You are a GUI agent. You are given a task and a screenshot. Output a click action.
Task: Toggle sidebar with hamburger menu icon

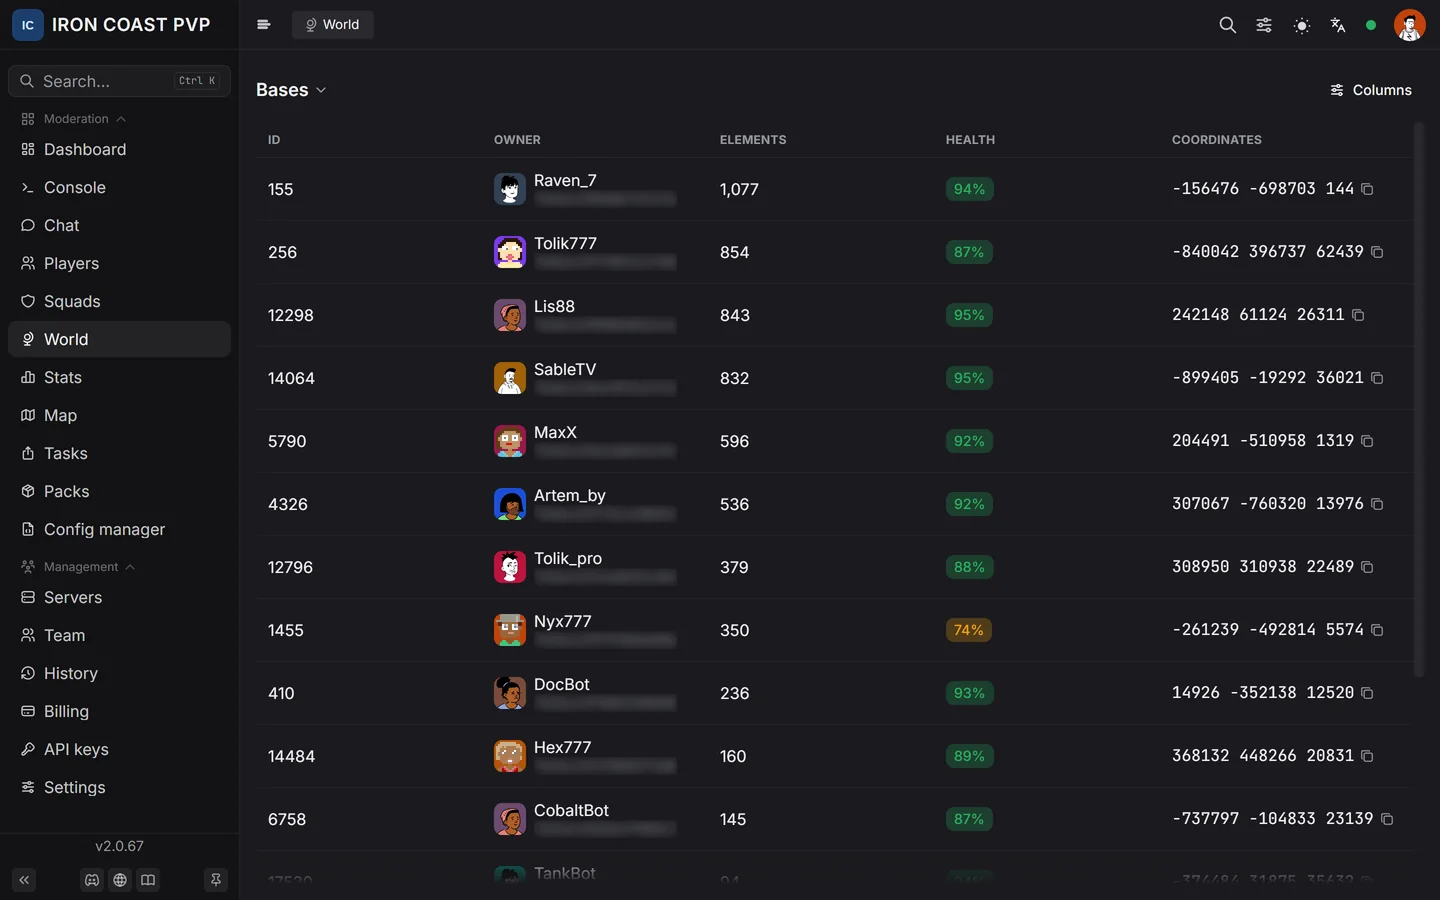(x=264, y=25)
